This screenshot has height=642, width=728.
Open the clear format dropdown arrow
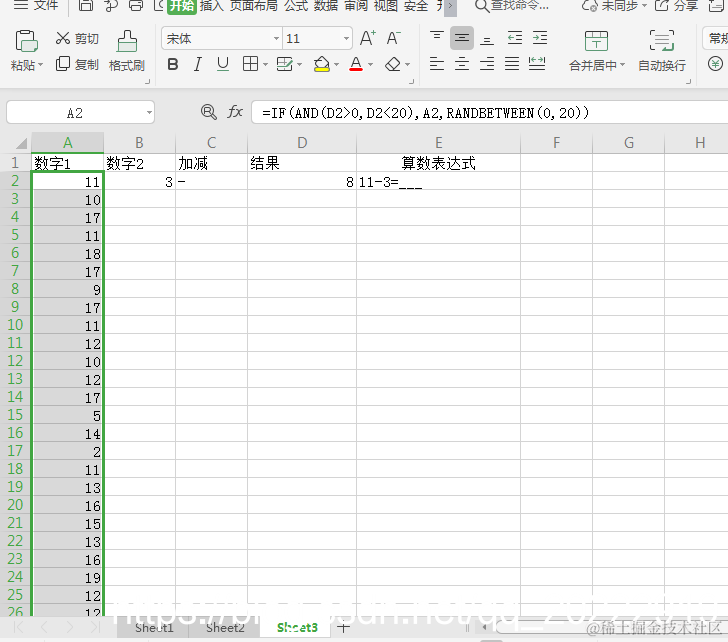click(x=407, y=65)
